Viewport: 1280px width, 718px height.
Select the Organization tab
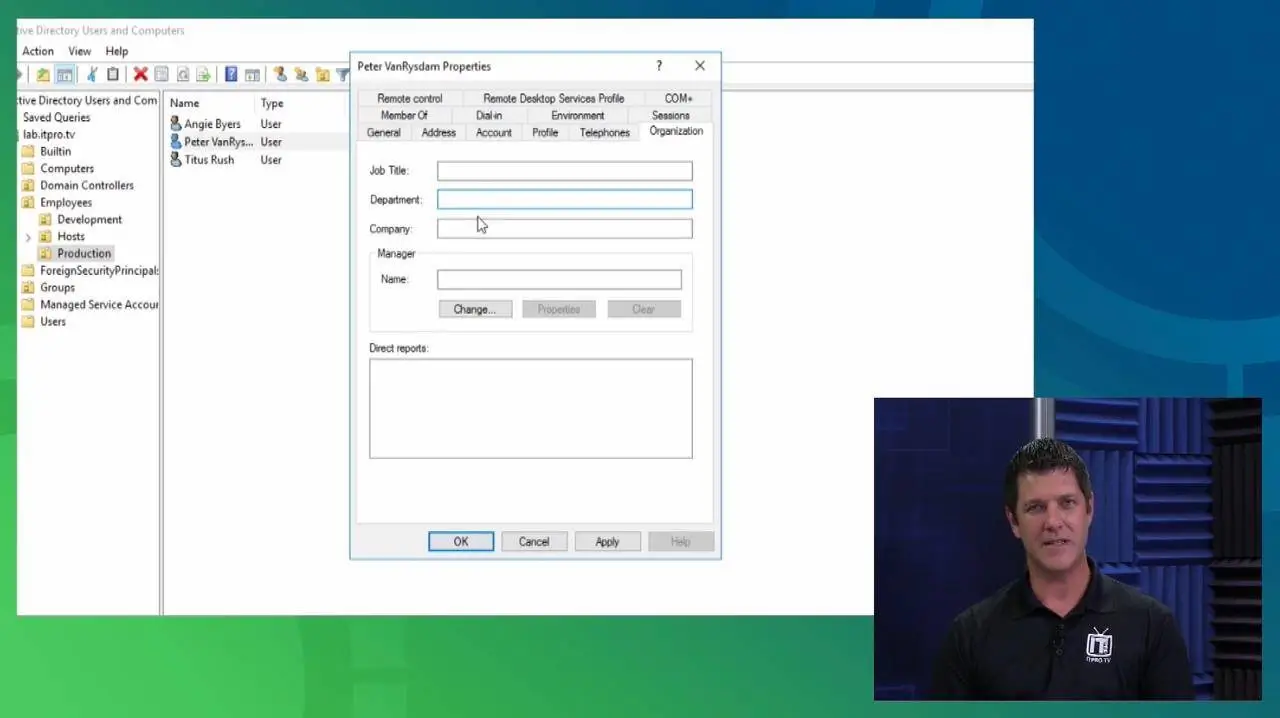pos(676,131)
